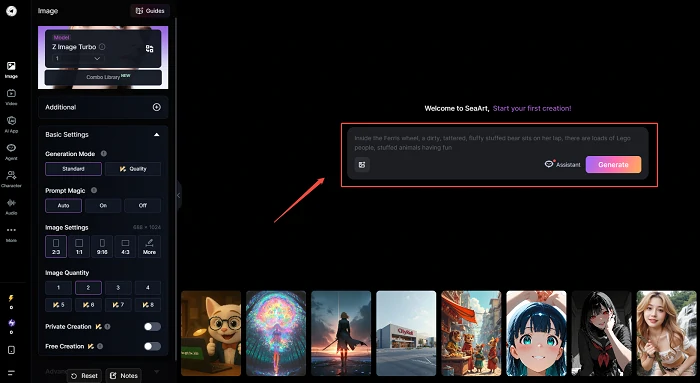Open the tablet device icon in sidebar
This screenshot has height=383, width=700.
click(x=11, y=350)
